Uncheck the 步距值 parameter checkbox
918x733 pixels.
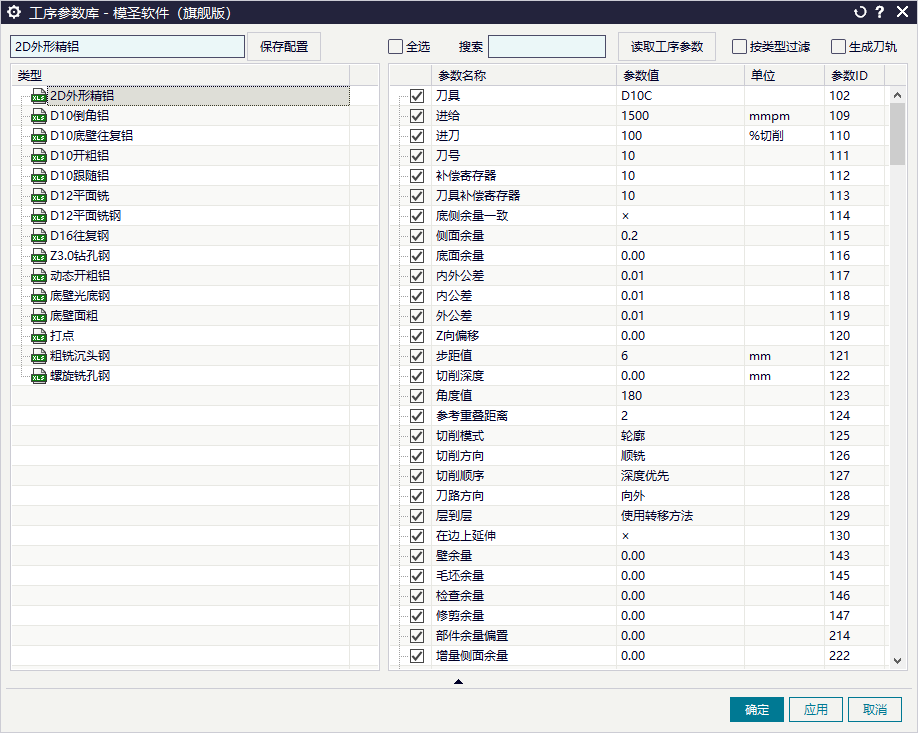[417, 356]
